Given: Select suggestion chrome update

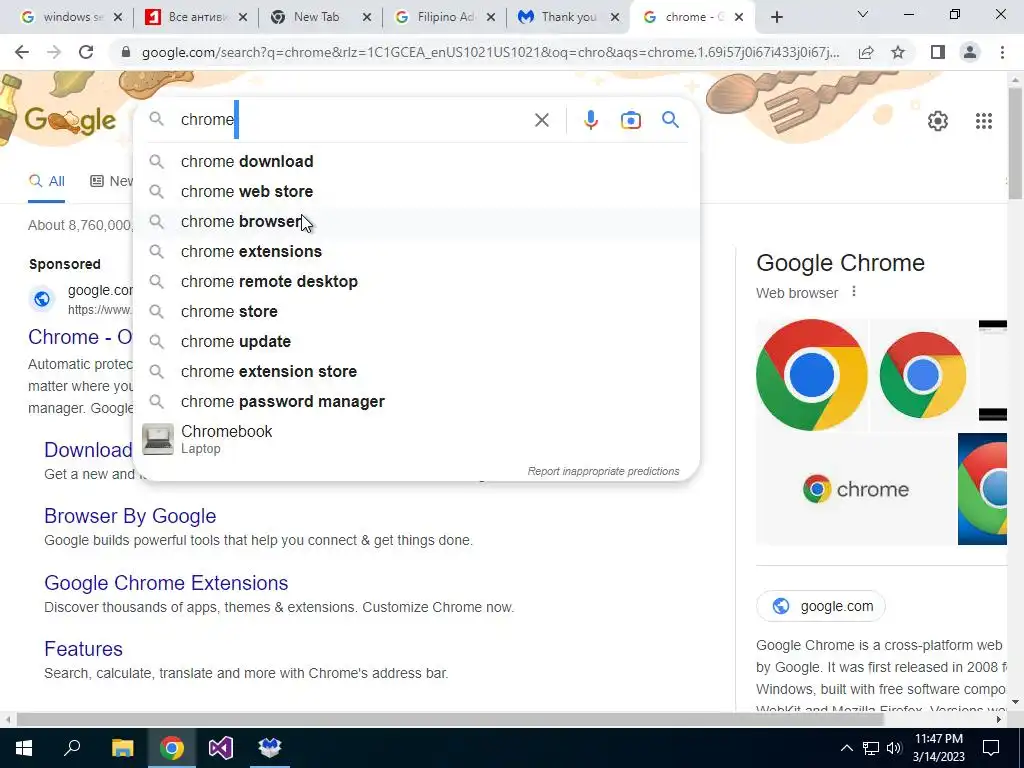Looking at the screenshot, I should (x=417, y=342).
